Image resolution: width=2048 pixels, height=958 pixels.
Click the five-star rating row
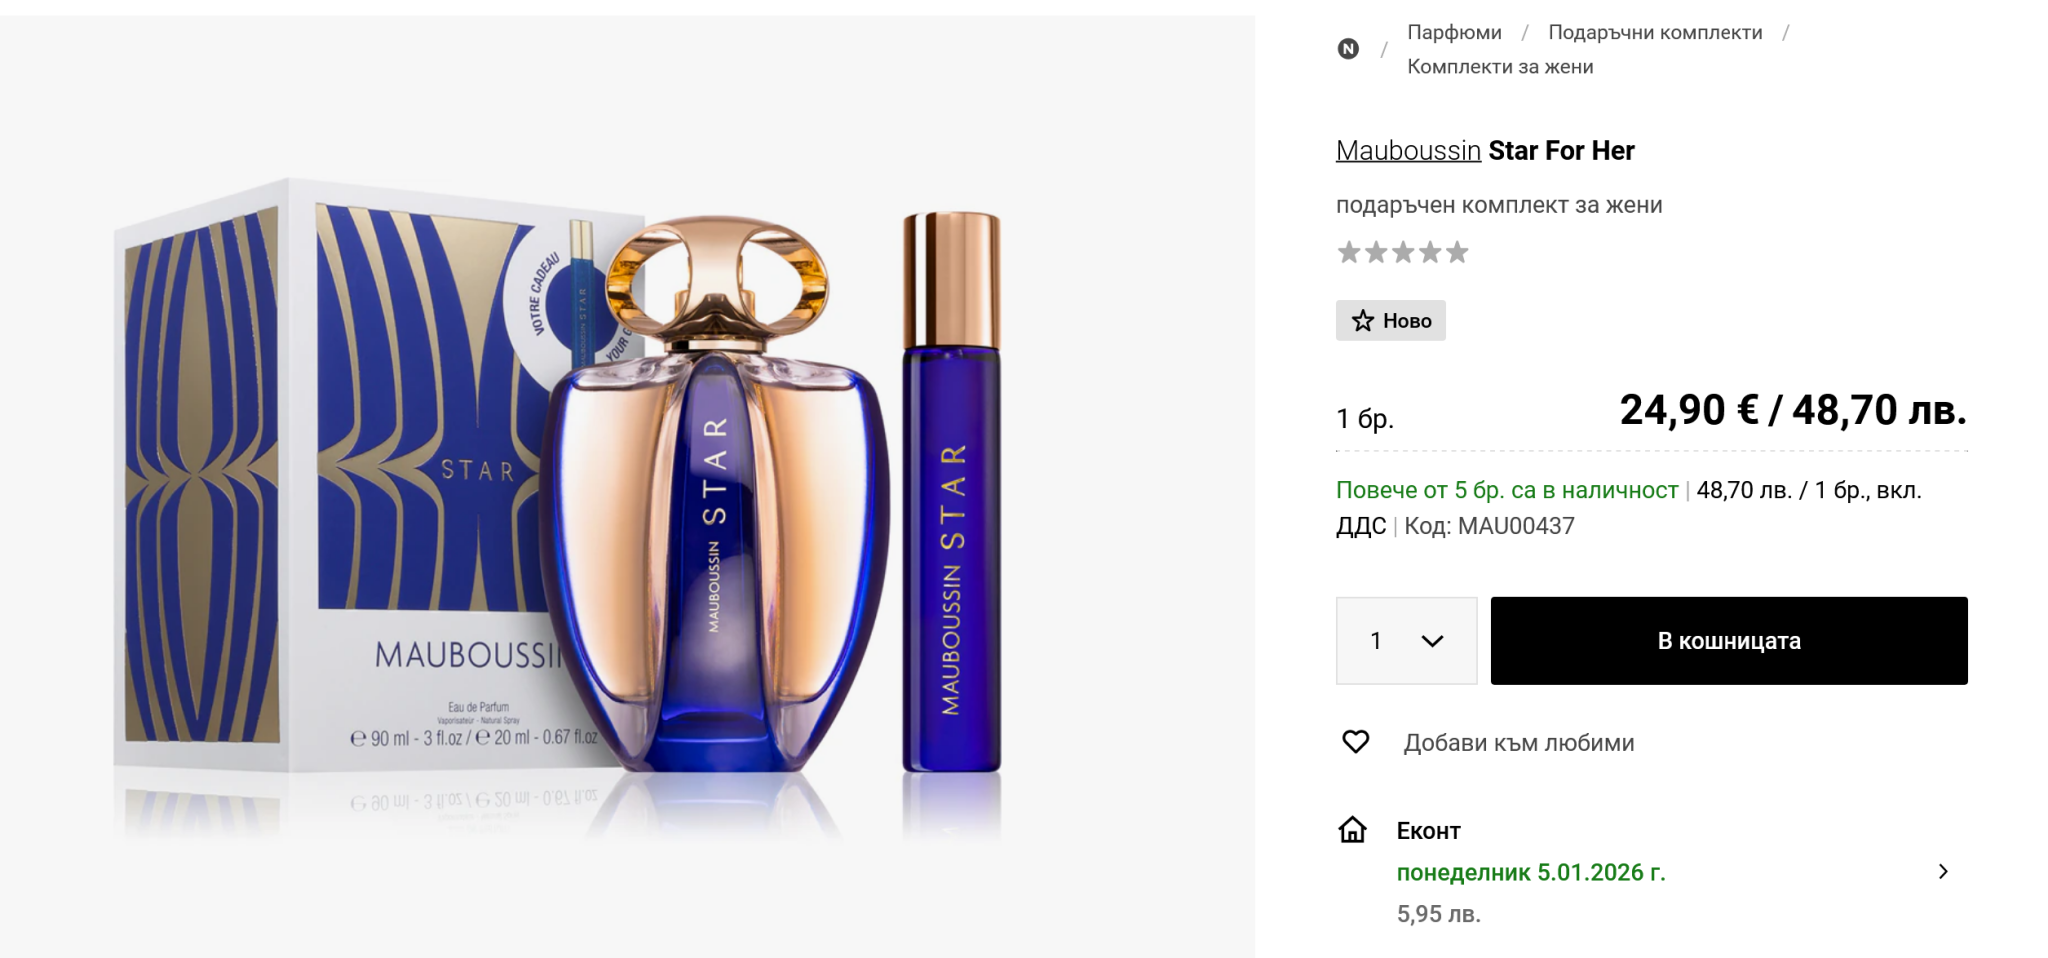[x=1402, y=252]
